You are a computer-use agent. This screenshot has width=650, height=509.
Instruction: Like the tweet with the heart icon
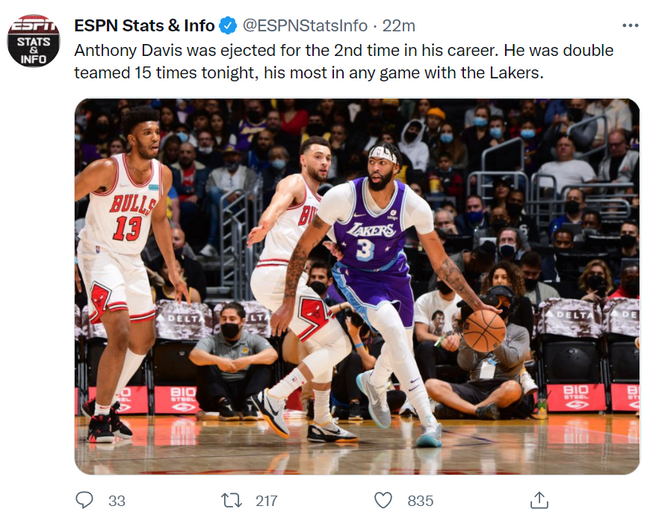(383, 500)
